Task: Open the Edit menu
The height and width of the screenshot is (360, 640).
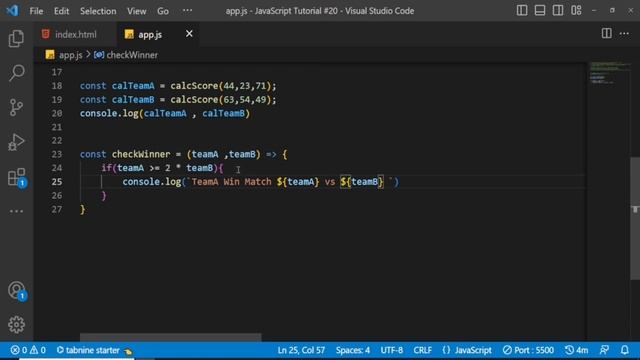Action: point(61,11)
